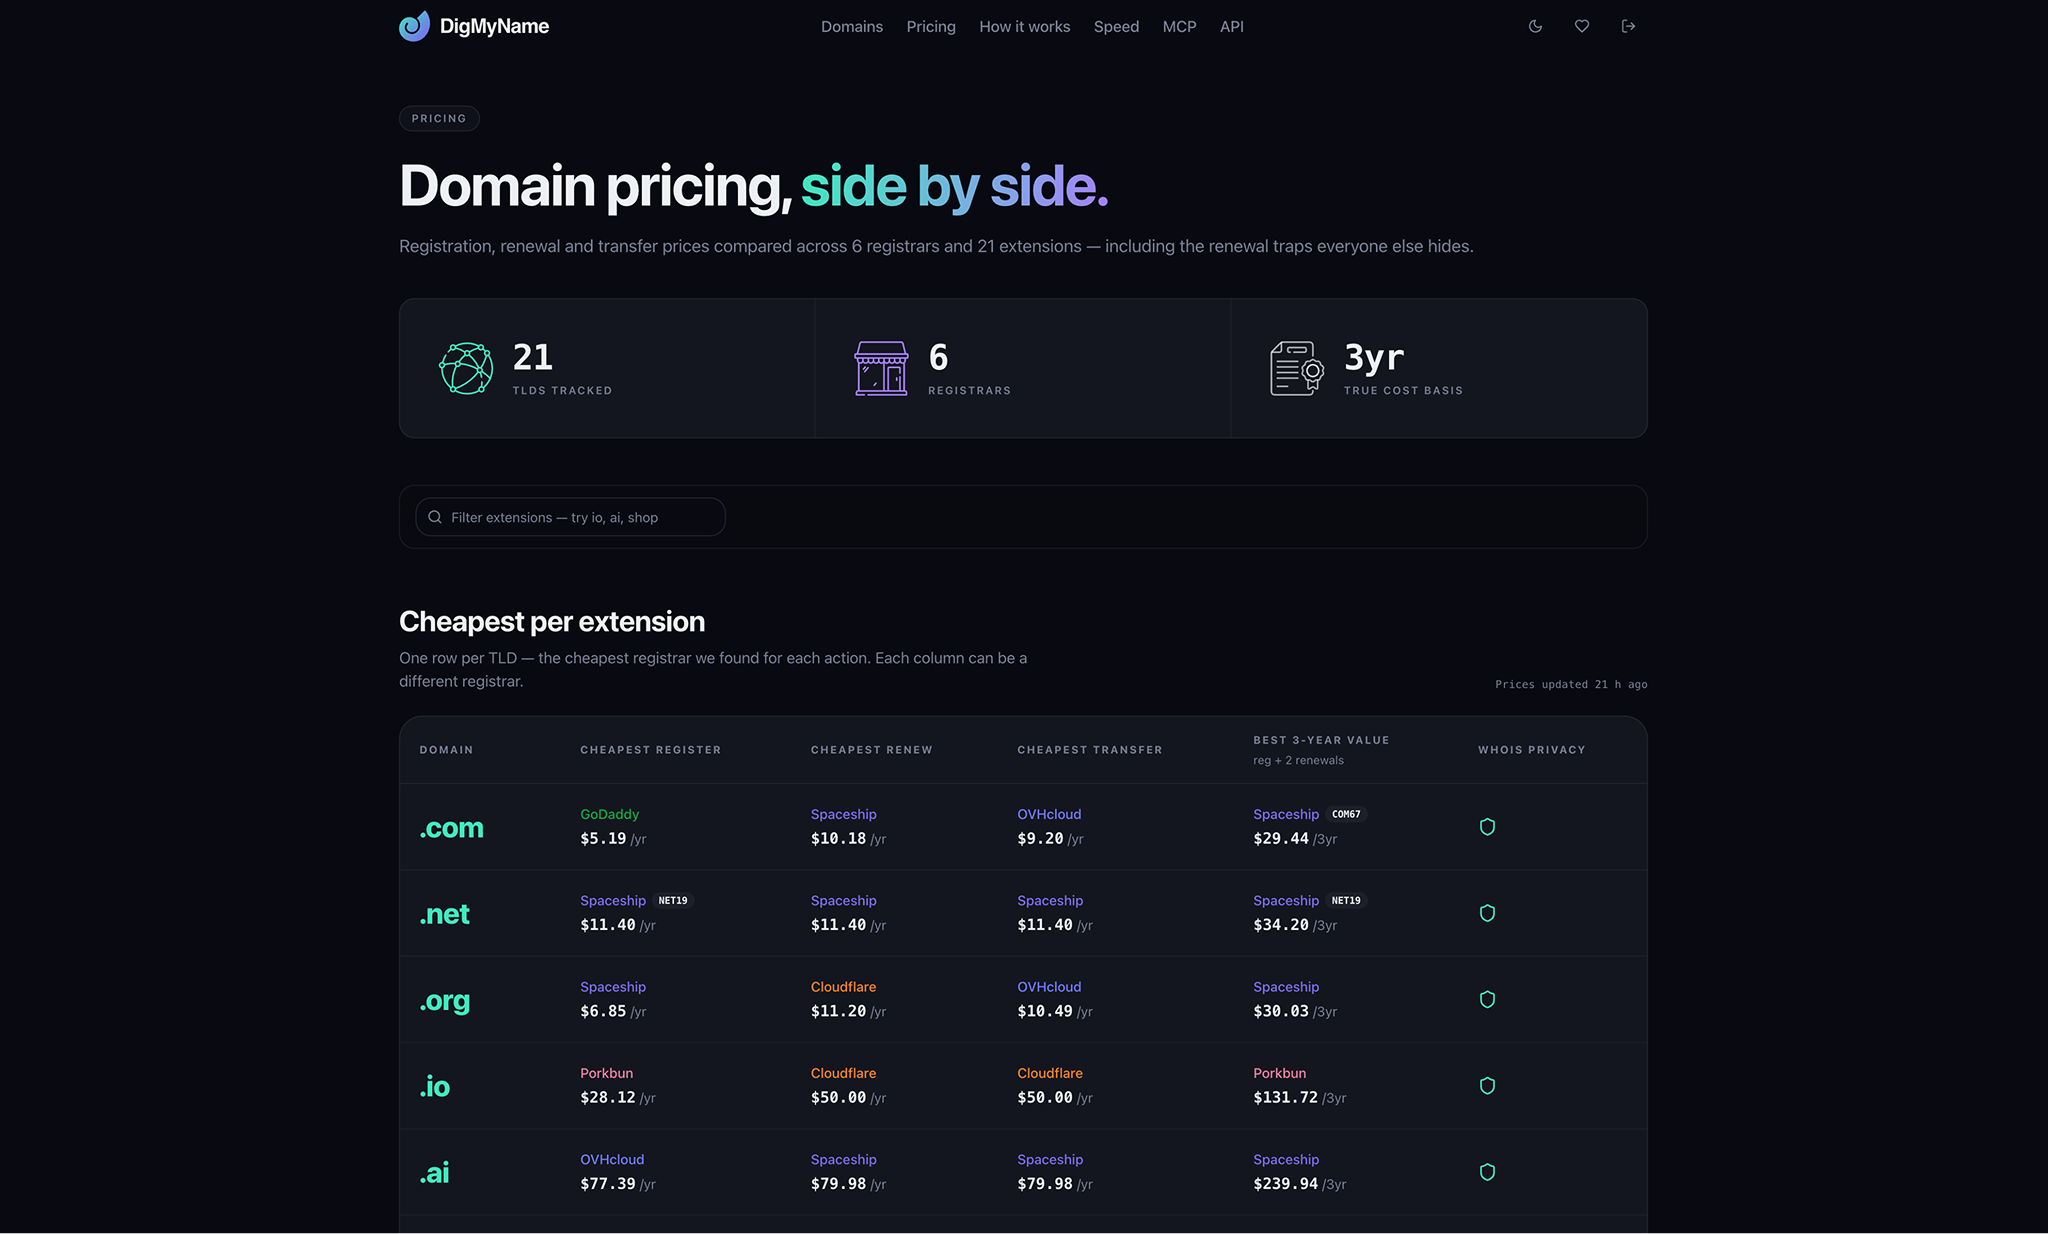Open the .ai domain row link

coord(434,1173)
